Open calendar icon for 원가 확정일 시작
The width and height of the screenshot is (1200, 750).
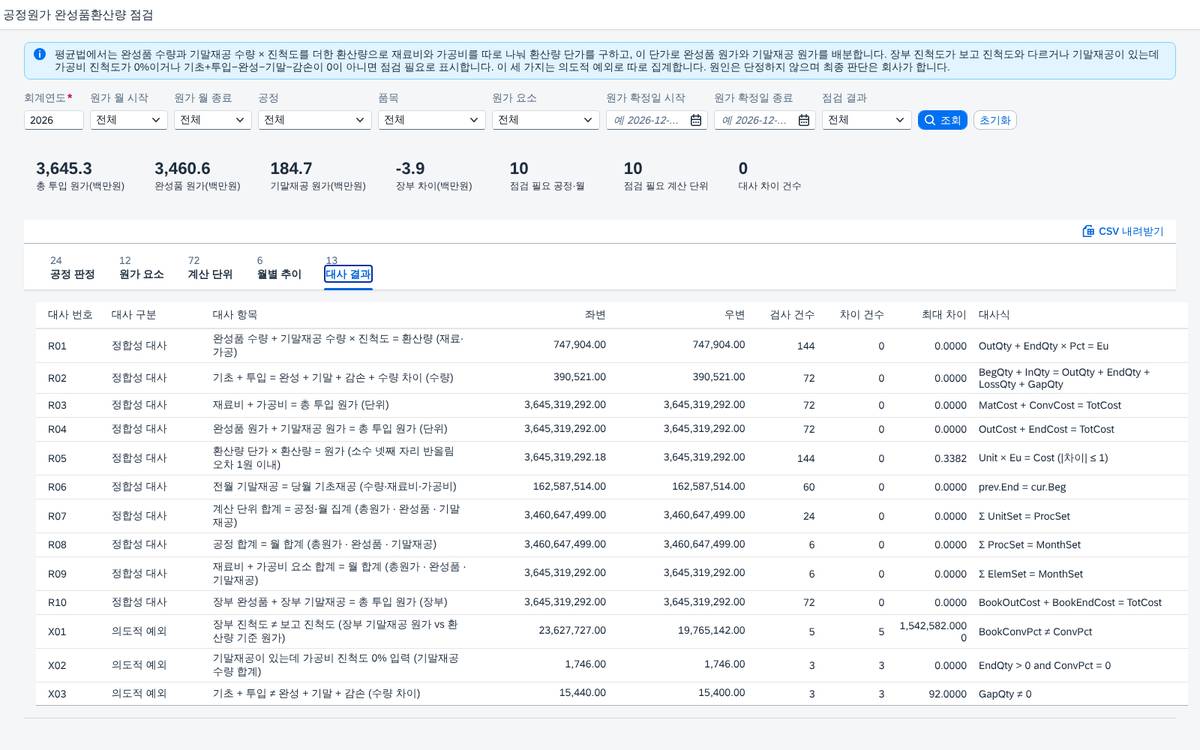tap(695, 120)
